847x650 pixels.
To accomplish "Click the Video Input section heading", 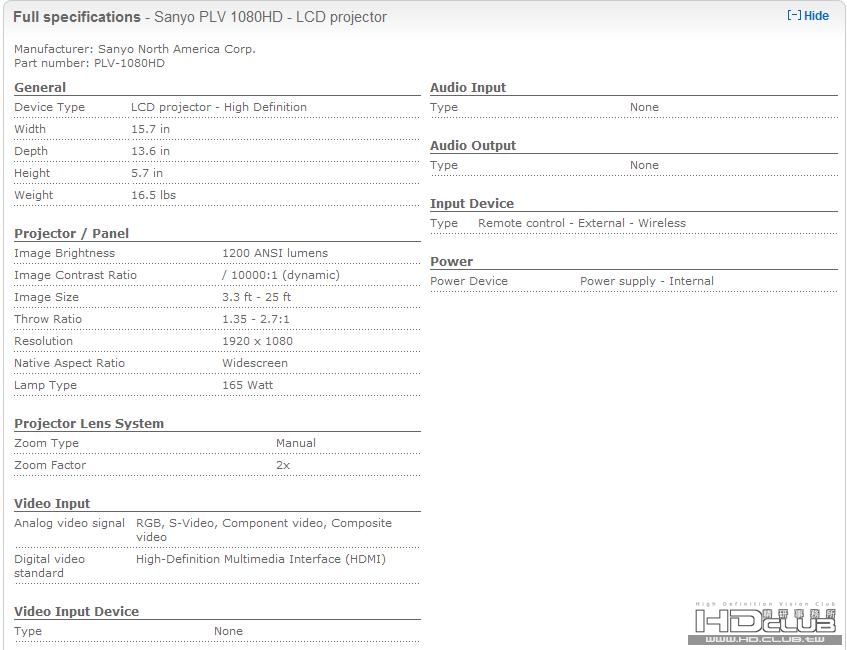I will (52, 504).
